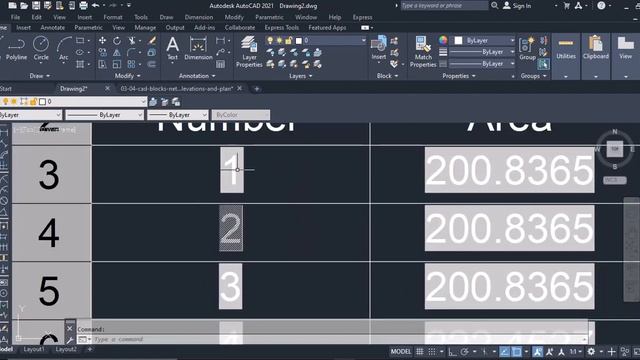Toggle polar tracking in status bar

pyautogui.click(x=464, y=351)
